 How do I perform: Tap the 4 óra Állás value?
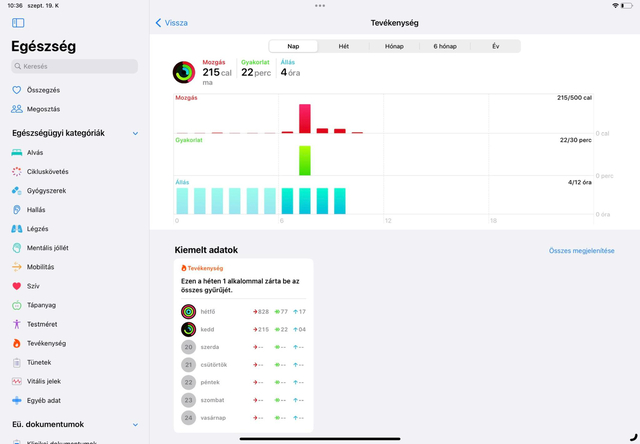tap(290, 73)
